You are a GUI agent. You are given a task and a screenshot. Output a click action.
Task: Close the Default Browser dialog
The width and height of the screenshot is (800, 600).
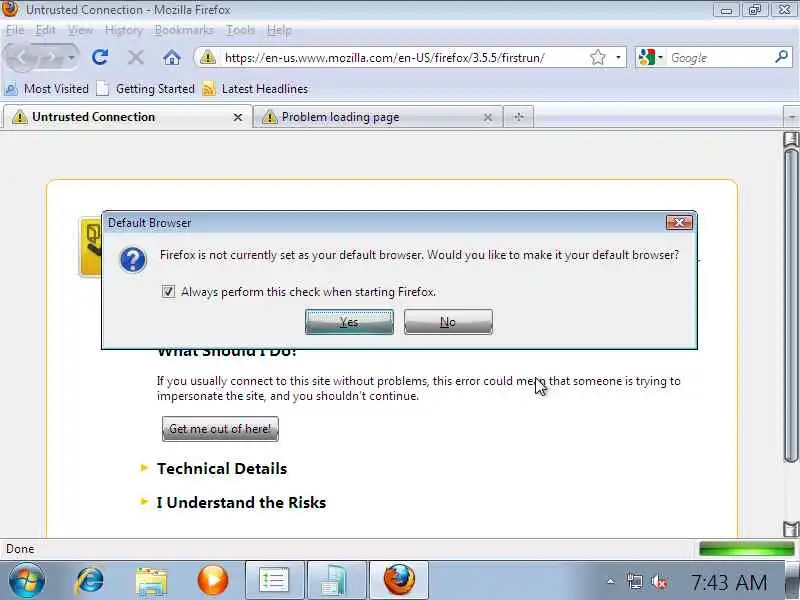[x=679, y=222]
